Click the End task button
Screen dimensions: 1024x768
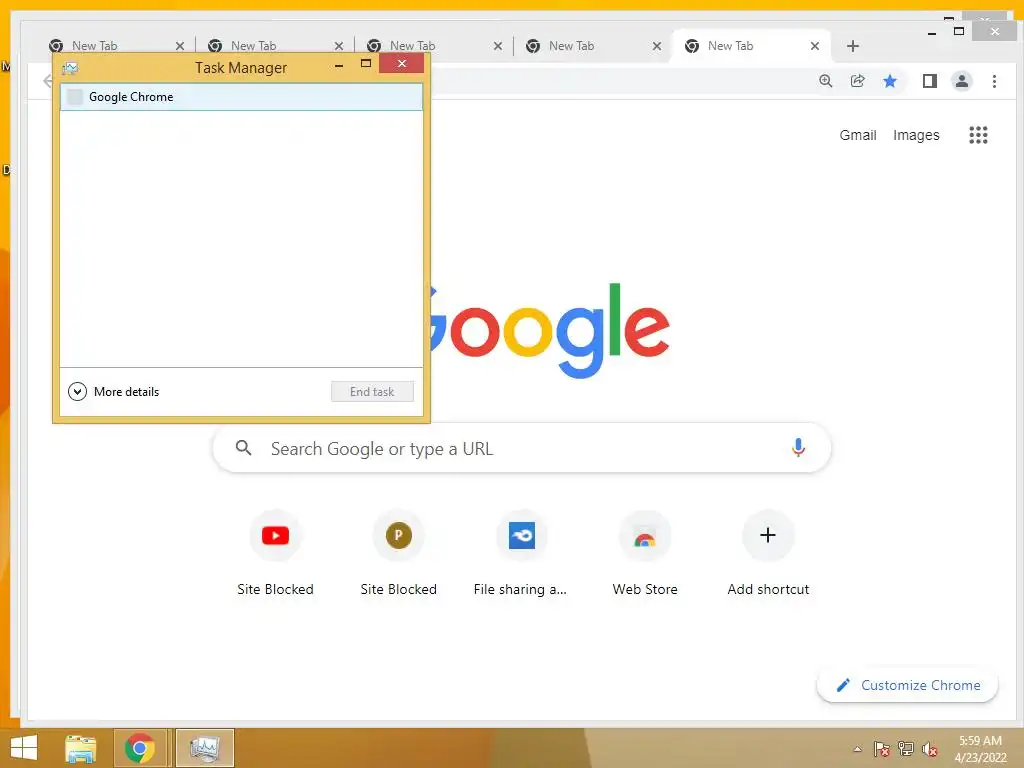[372, 392]
